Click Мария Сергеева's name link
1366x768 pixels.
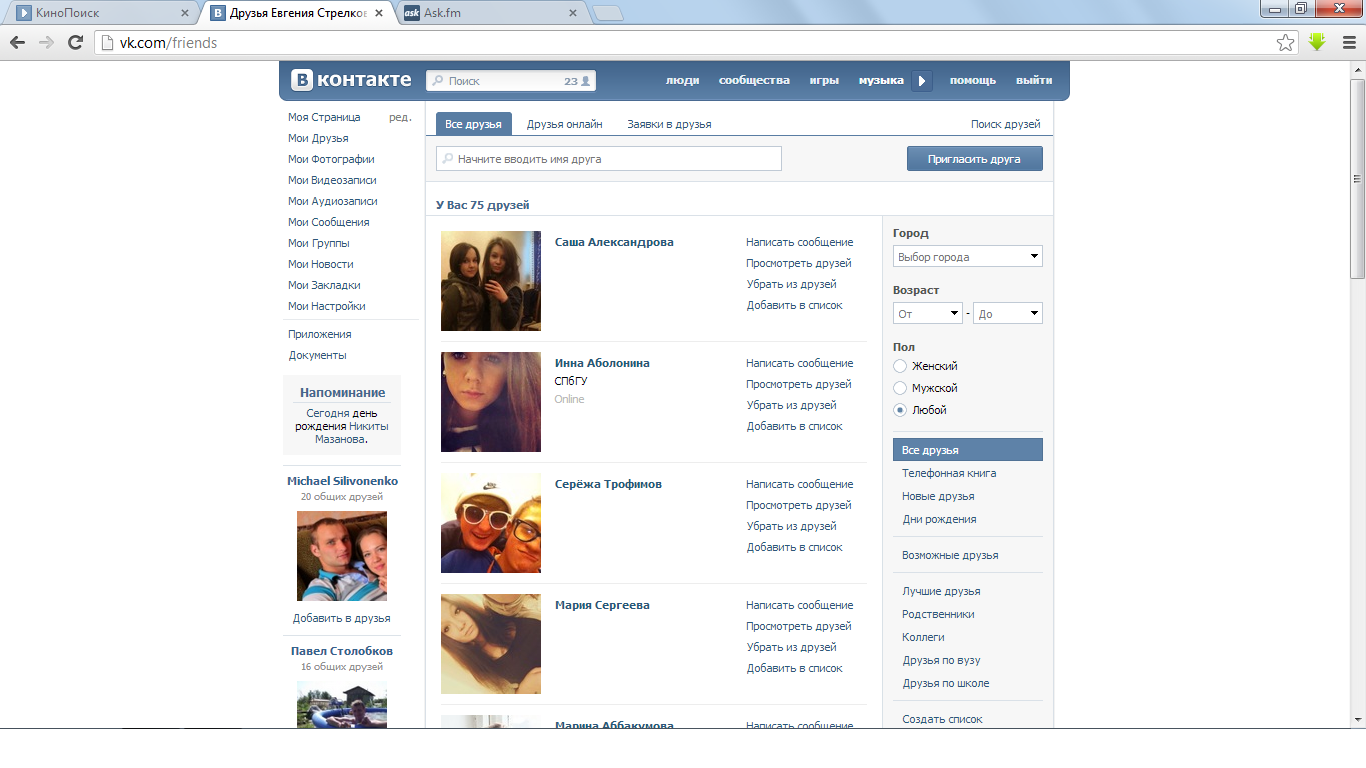pyautogui.click(x=602, y=605)
